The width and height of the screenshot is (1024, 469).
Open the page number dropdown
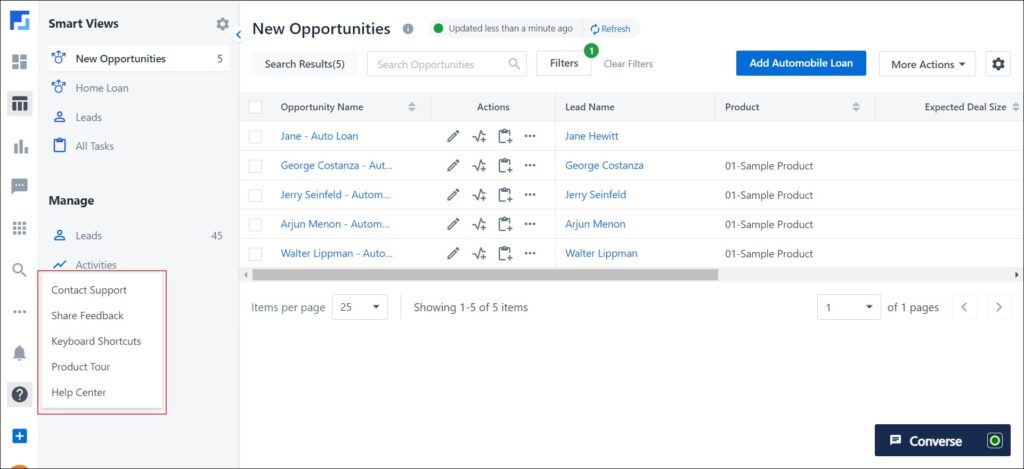click(848, 307)
